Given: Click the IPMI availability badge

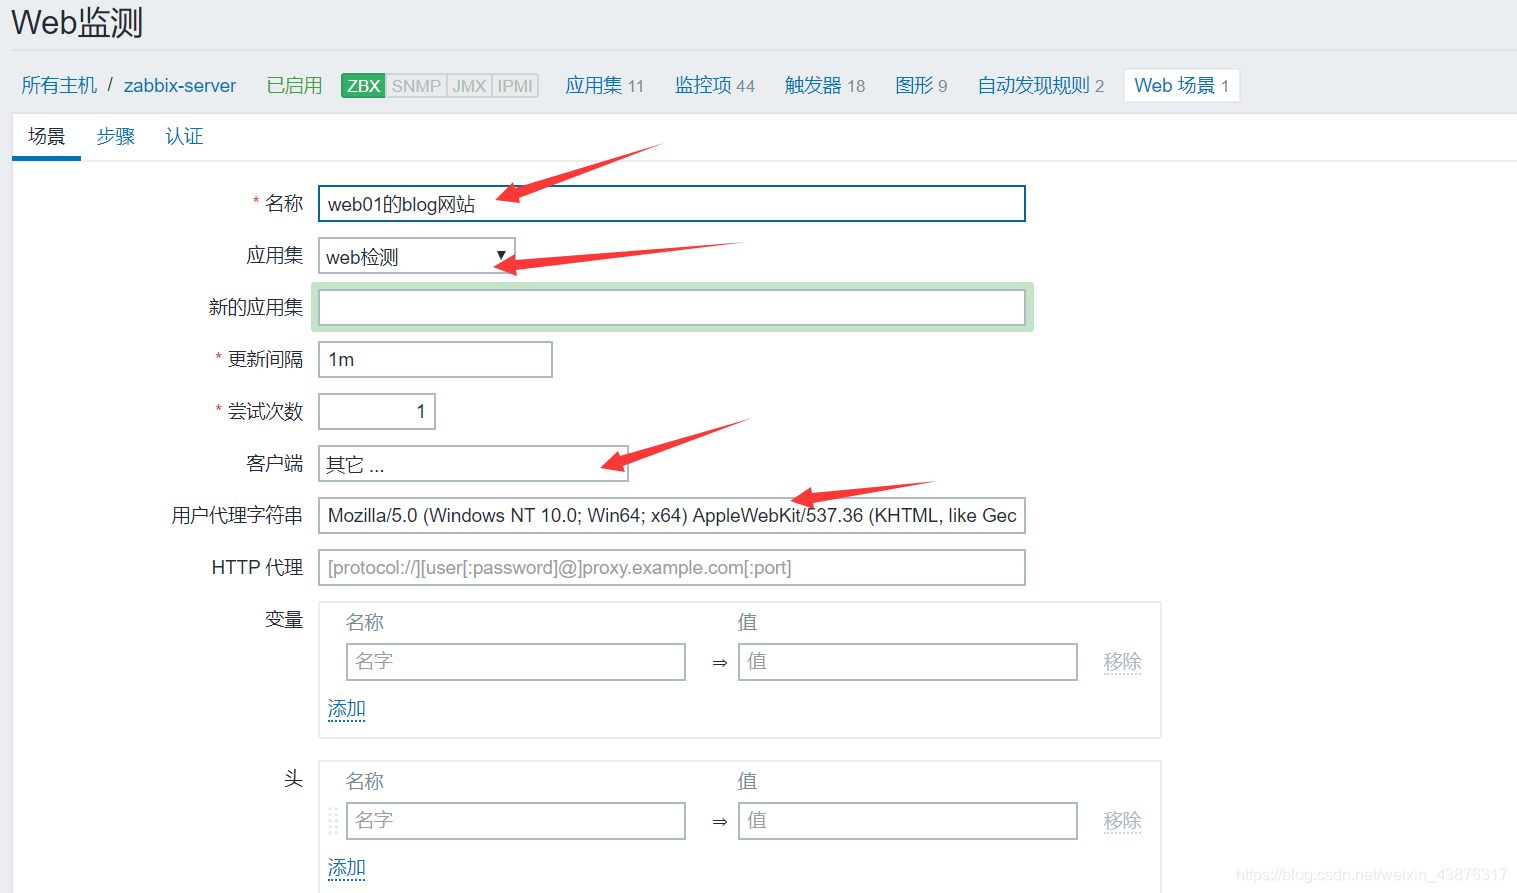Looking at the screenshot, I should pyautogui.click(x=515, y=86).
